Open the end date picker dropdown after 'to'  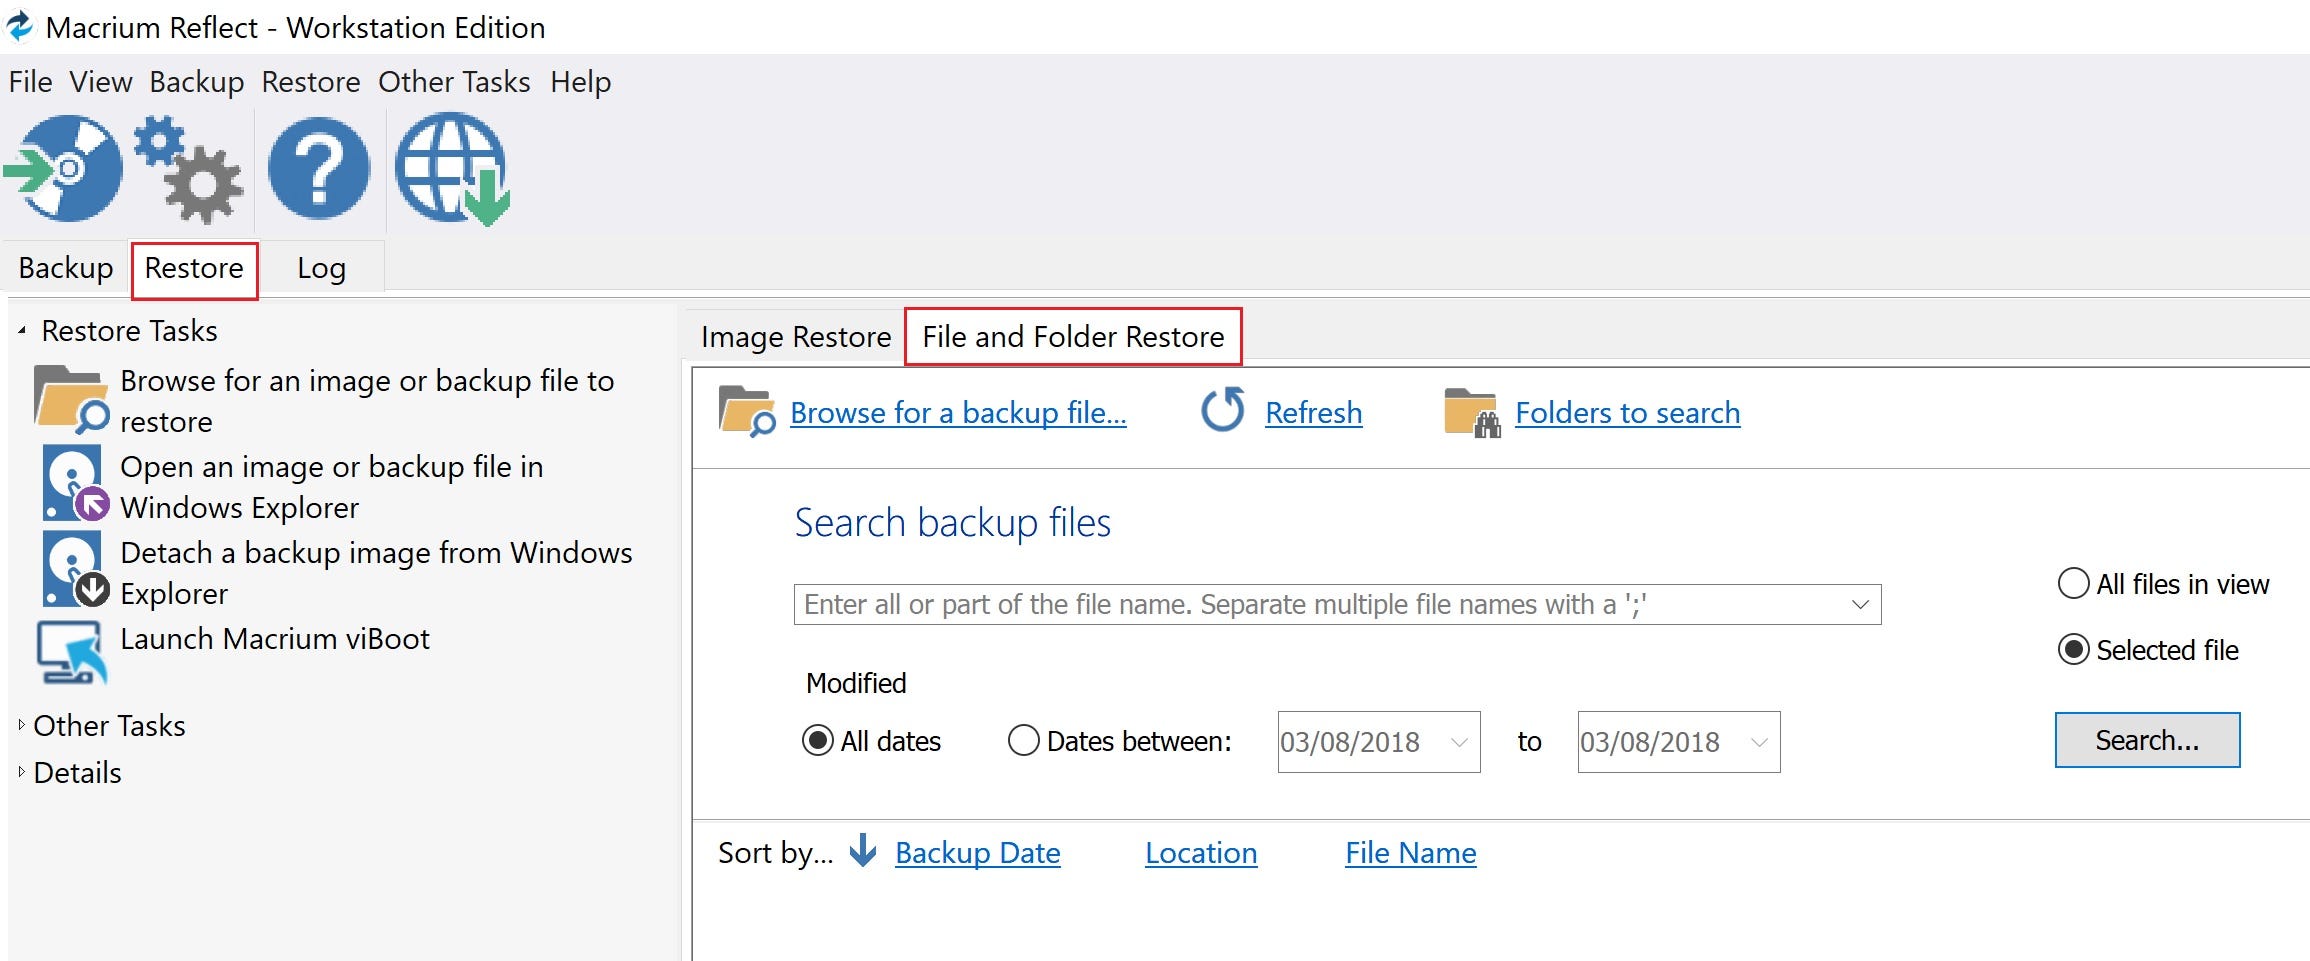[x=1759, y=742]
